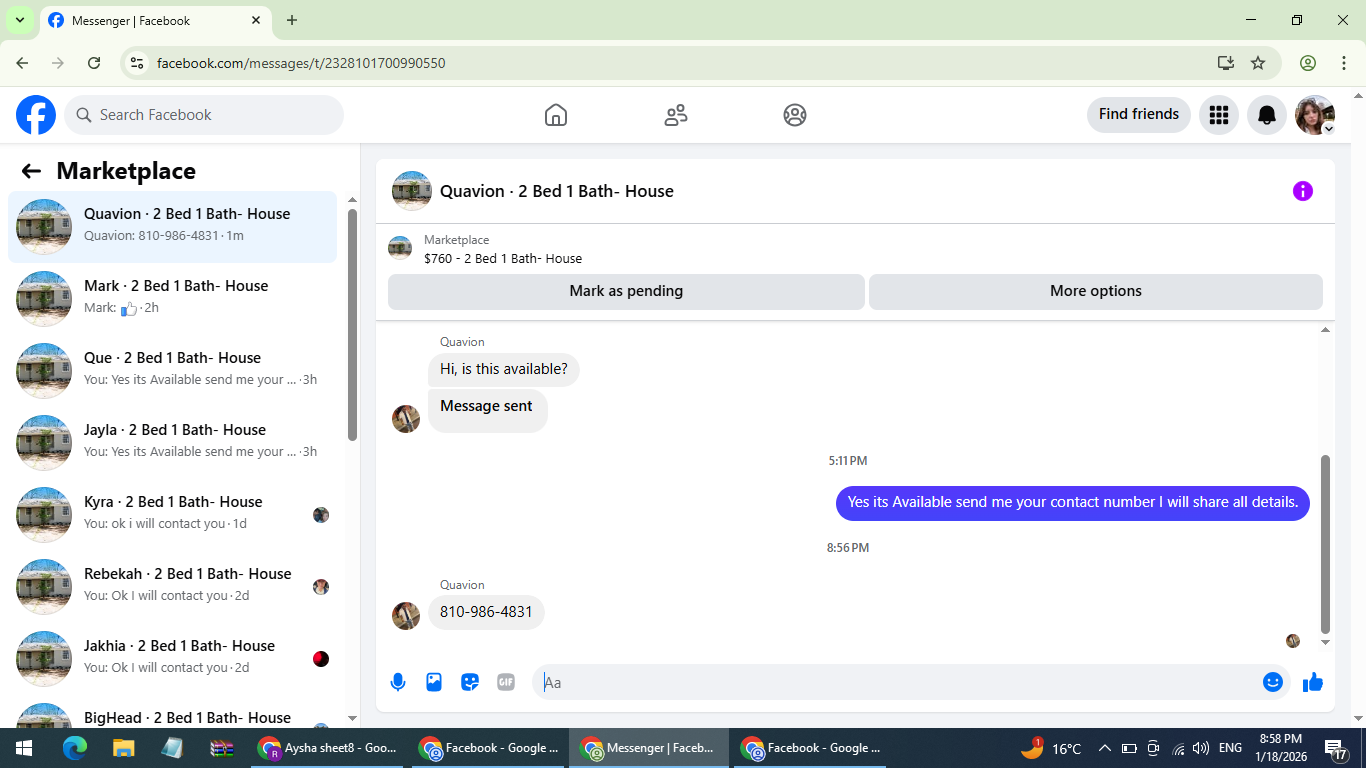Click the $760 - 2 Bed 1 Bath listing link

tap(503, 258)
